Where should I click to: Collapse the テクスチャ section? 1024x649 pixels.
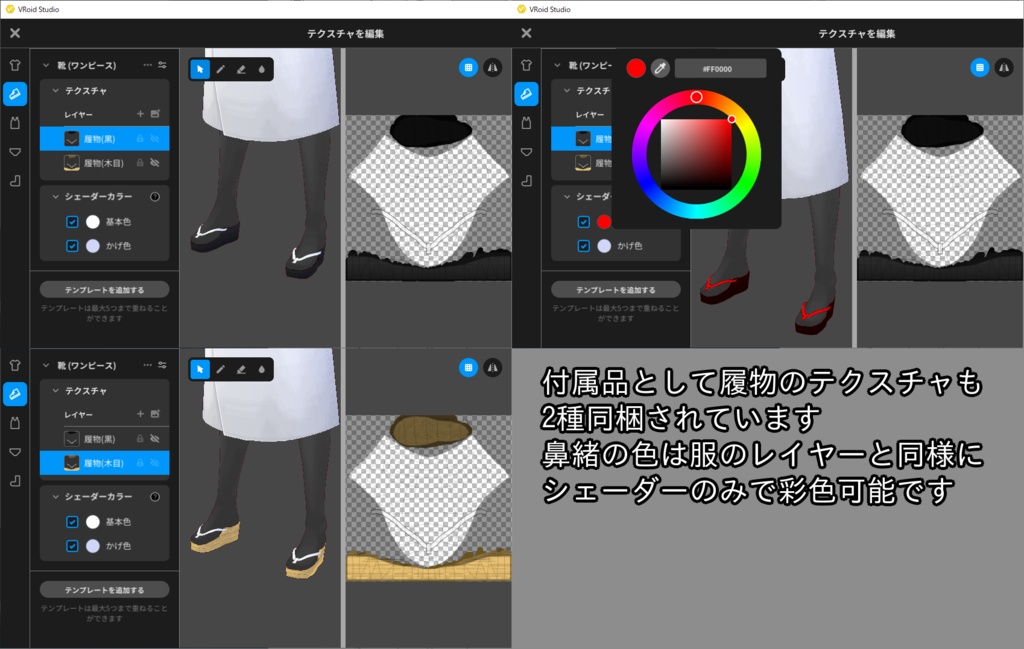tap(56, 90)
